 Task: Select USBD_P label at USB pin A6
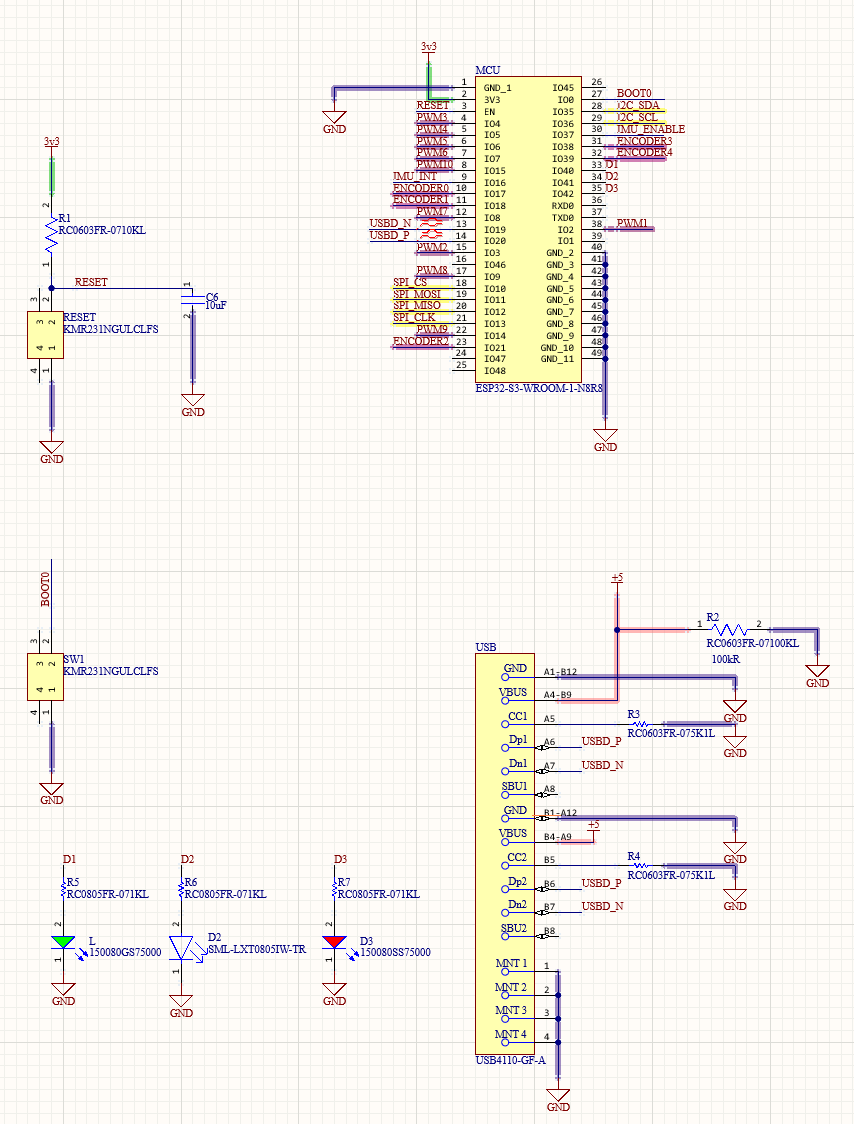coord(602,741)
